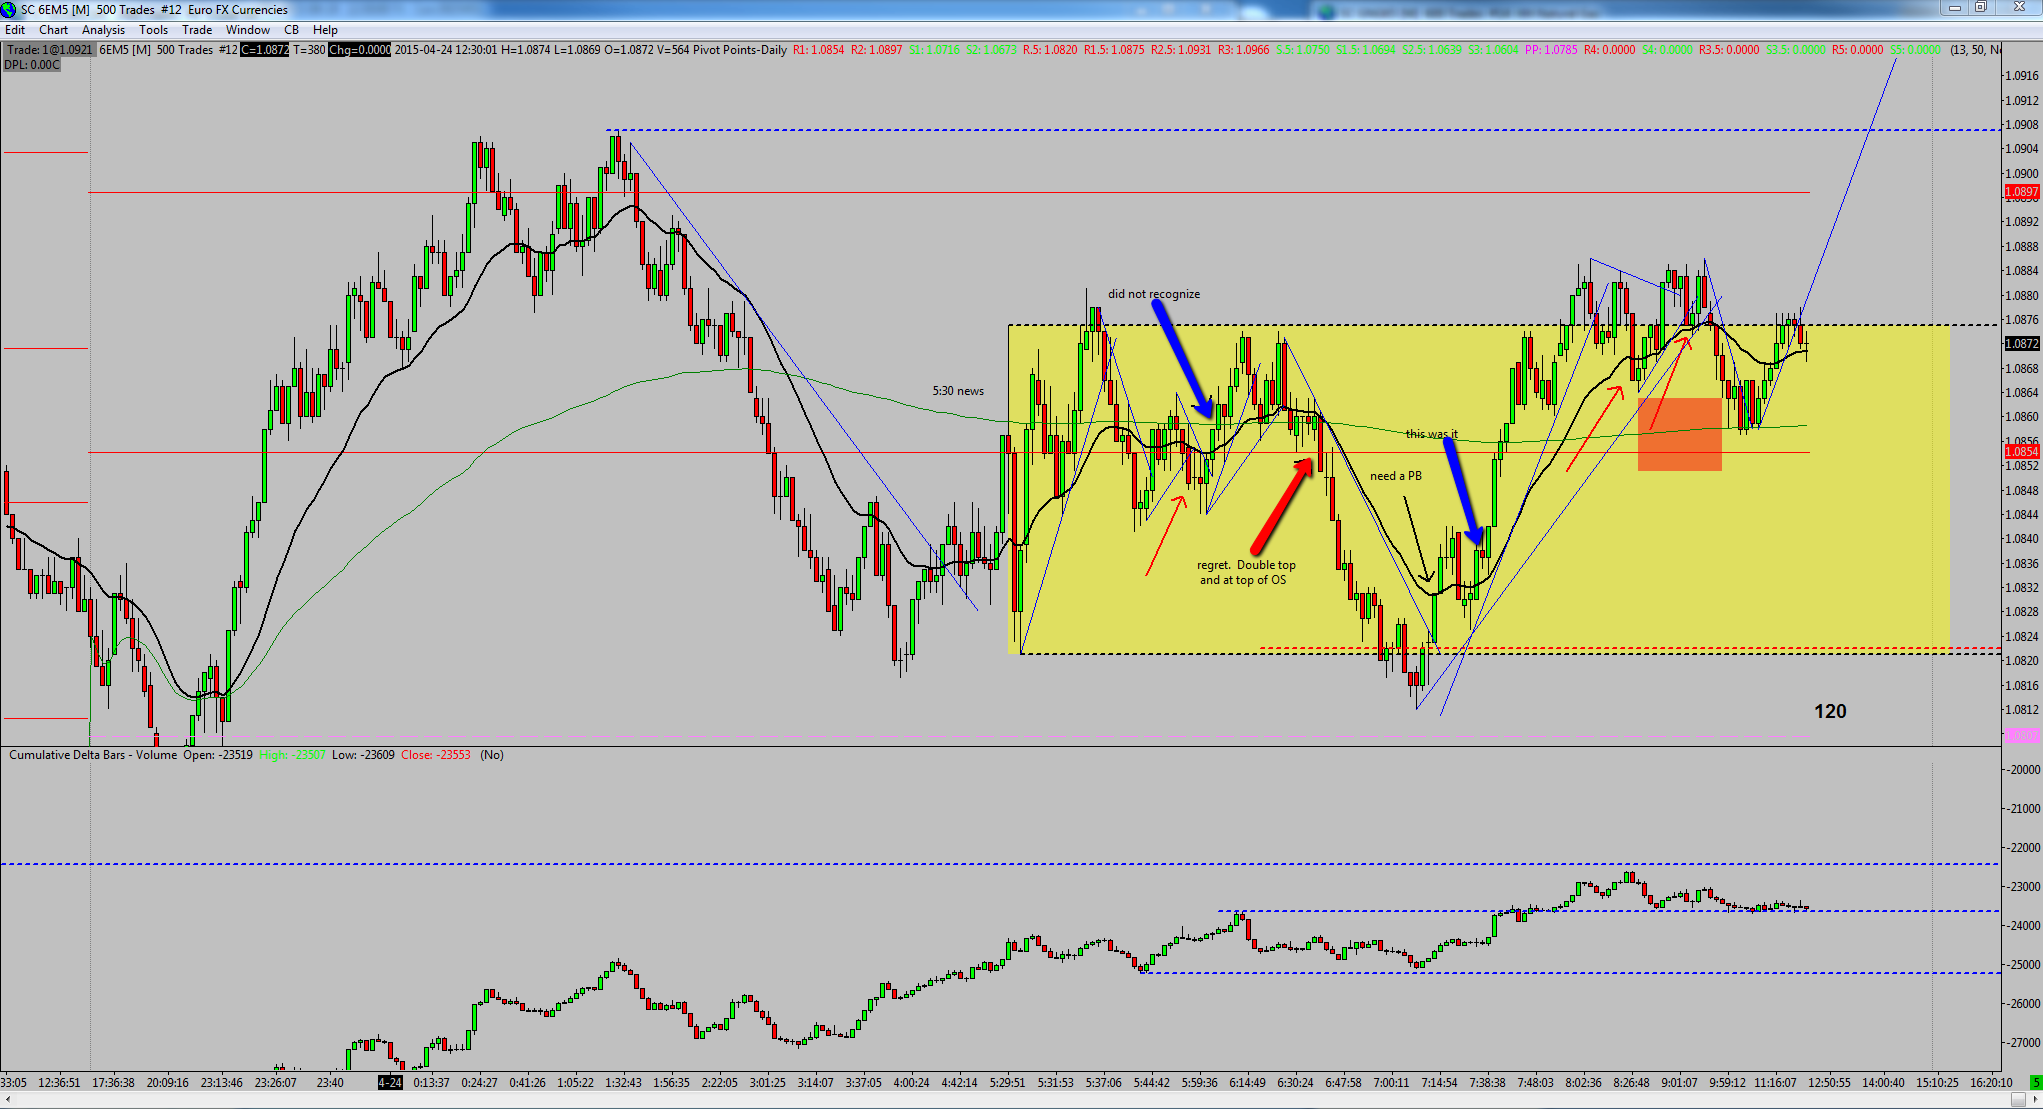The height and width of the screenshot is (1109, 2043).
Task: Click the 'T=380' value in chart header
Action: click(309, 50)
